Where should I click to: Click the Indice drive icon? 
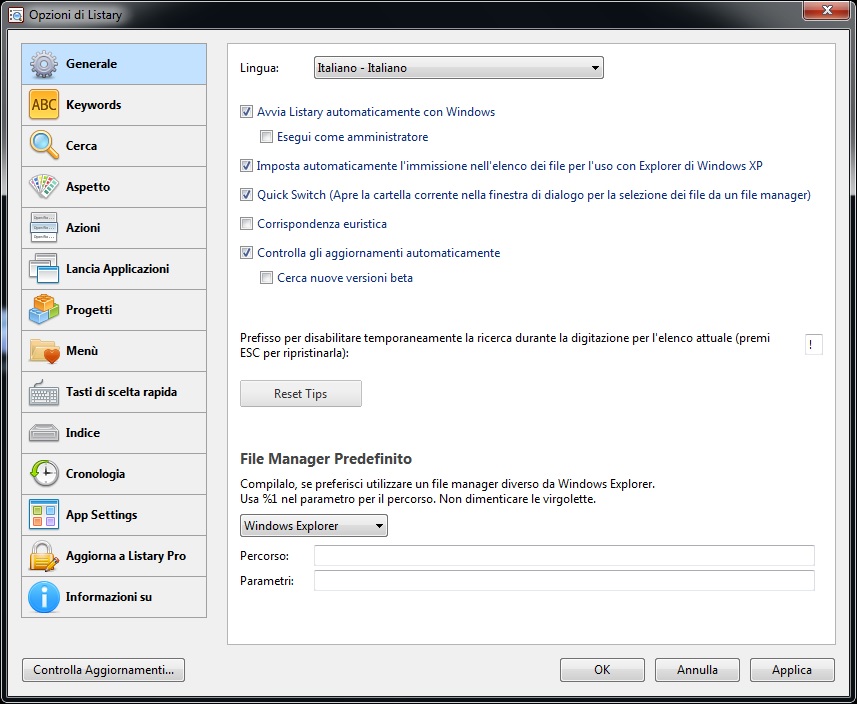tap(44, 433)
